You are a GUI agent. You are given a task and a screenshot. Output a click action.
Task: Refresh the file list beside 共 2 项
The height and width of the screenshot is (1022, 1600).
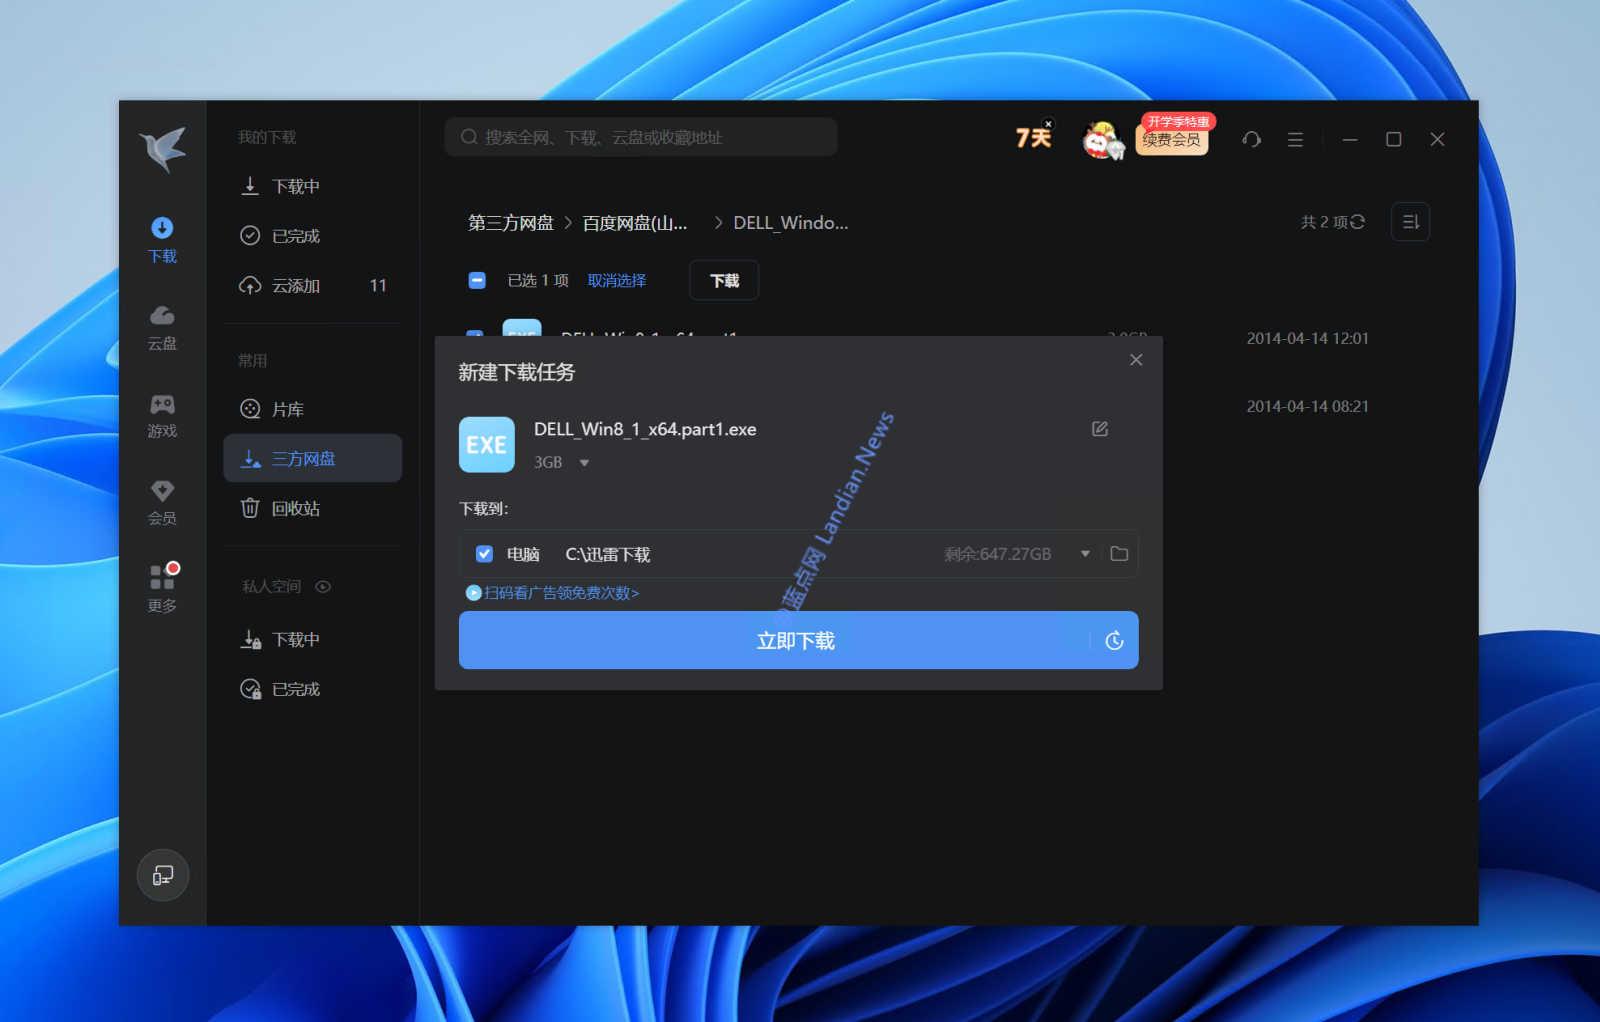[1357, 222]
